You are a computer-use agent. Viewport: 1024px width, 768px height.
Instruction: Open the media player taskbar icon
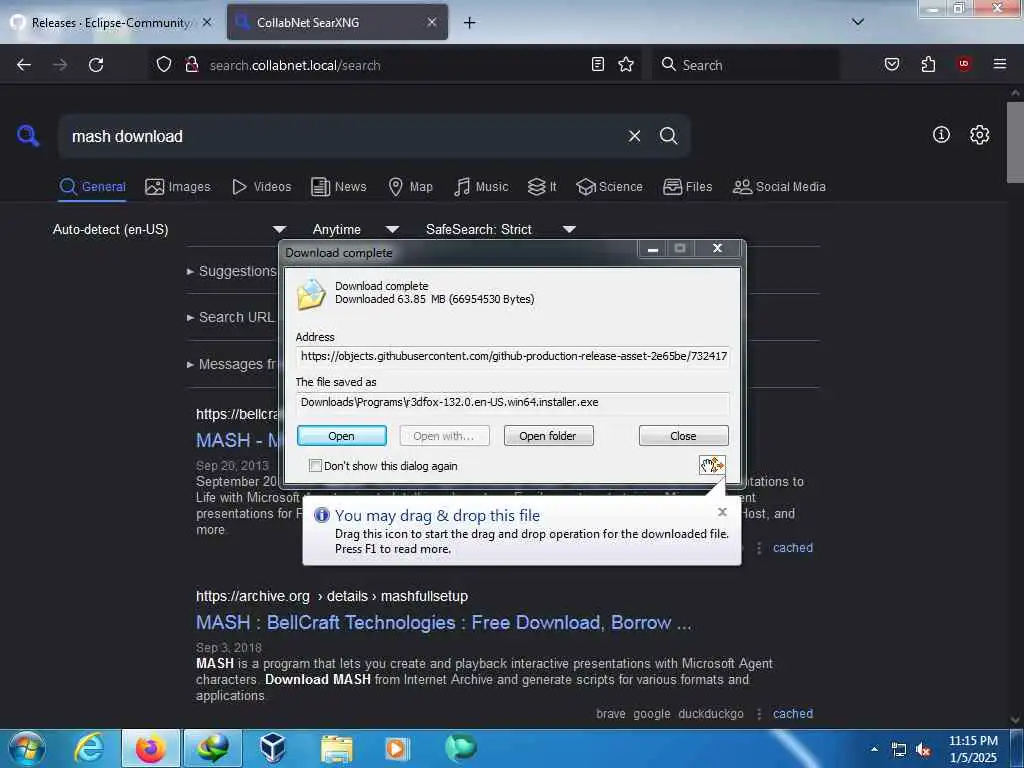[396, 748]
